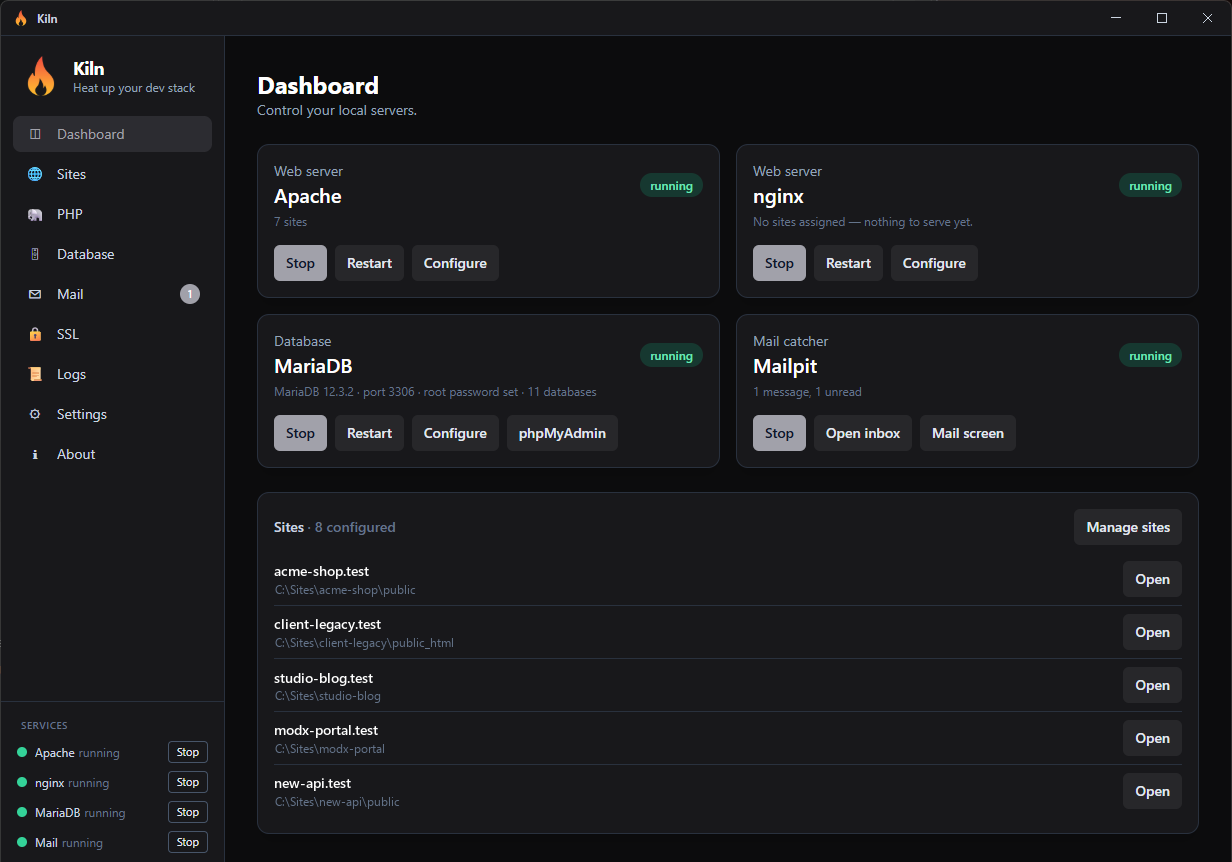
Task: Open the Mail section
Action: pos(112,294)
